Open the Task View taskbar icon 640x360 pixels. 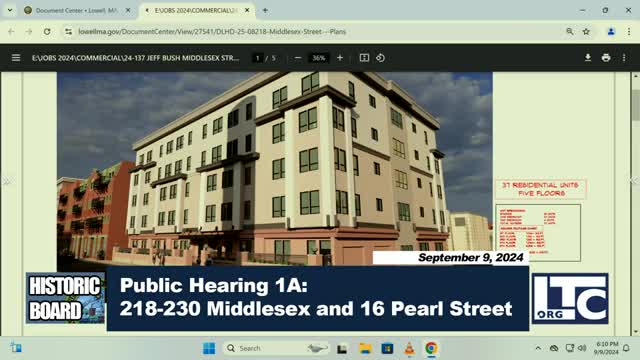click(x=342, y=348)
